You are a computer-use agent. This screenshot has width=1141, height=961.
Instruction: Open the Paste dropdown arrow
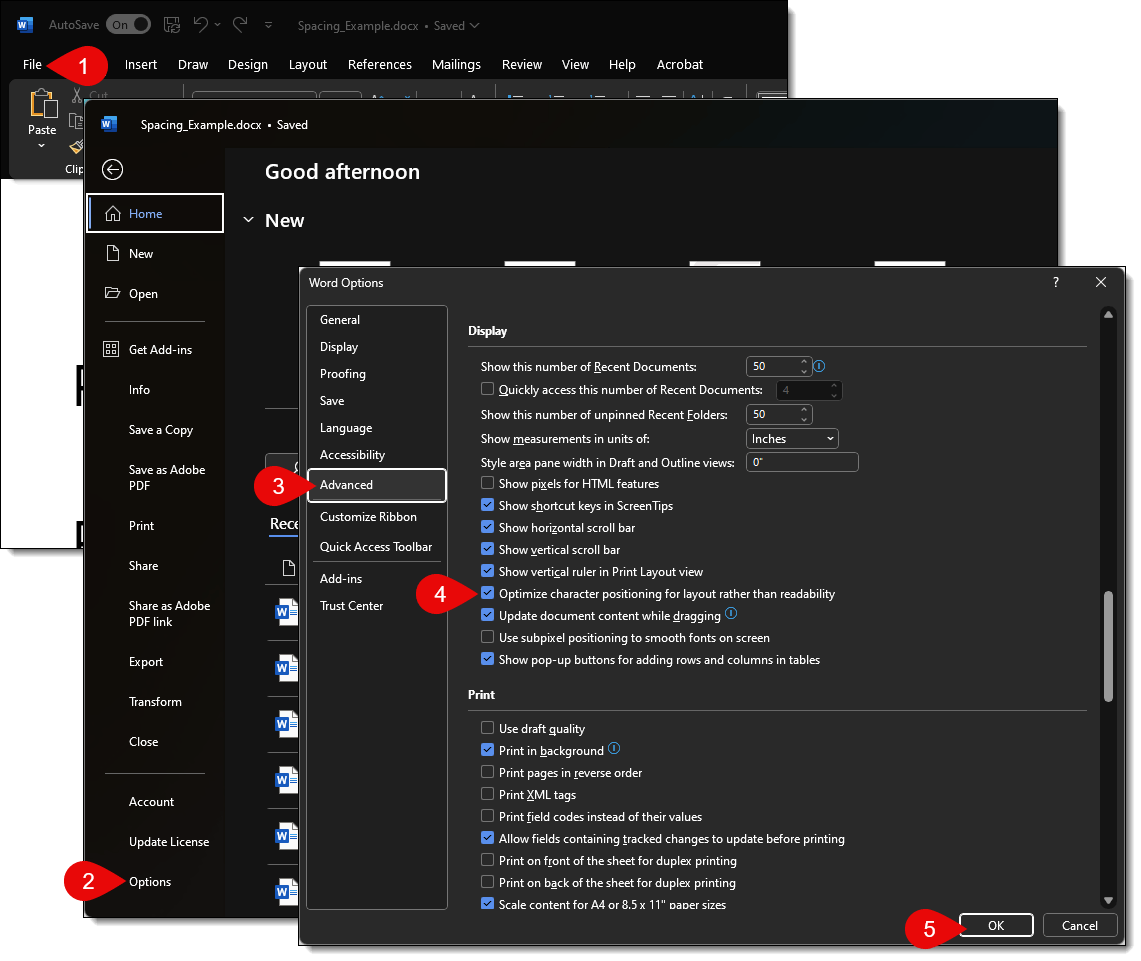click(x=41, y=146)
